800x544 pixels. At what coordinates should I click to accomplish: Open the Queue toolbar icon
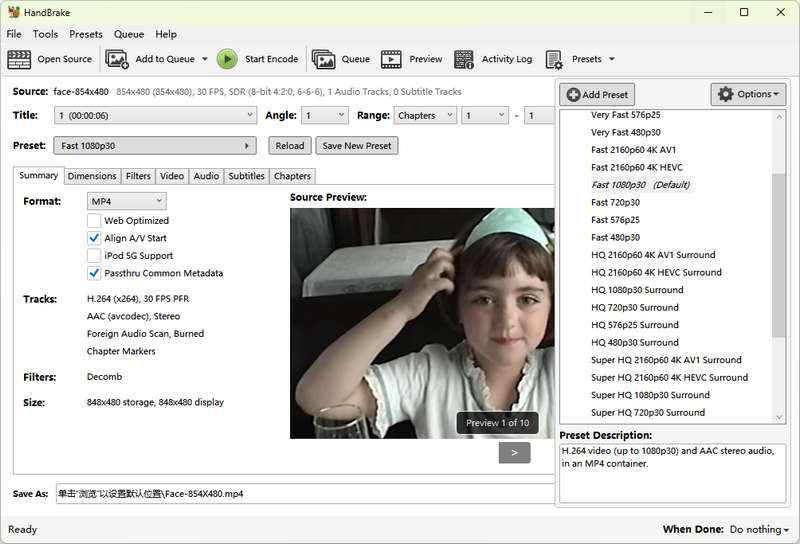click(323, 59)
